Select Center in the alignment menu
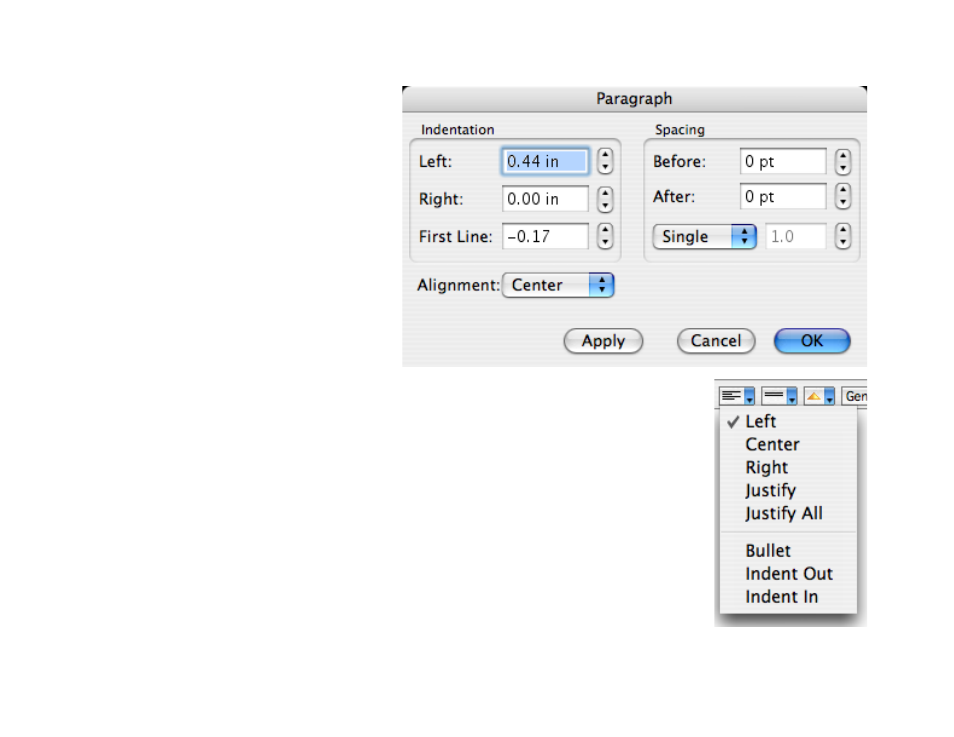 point(789,444)
